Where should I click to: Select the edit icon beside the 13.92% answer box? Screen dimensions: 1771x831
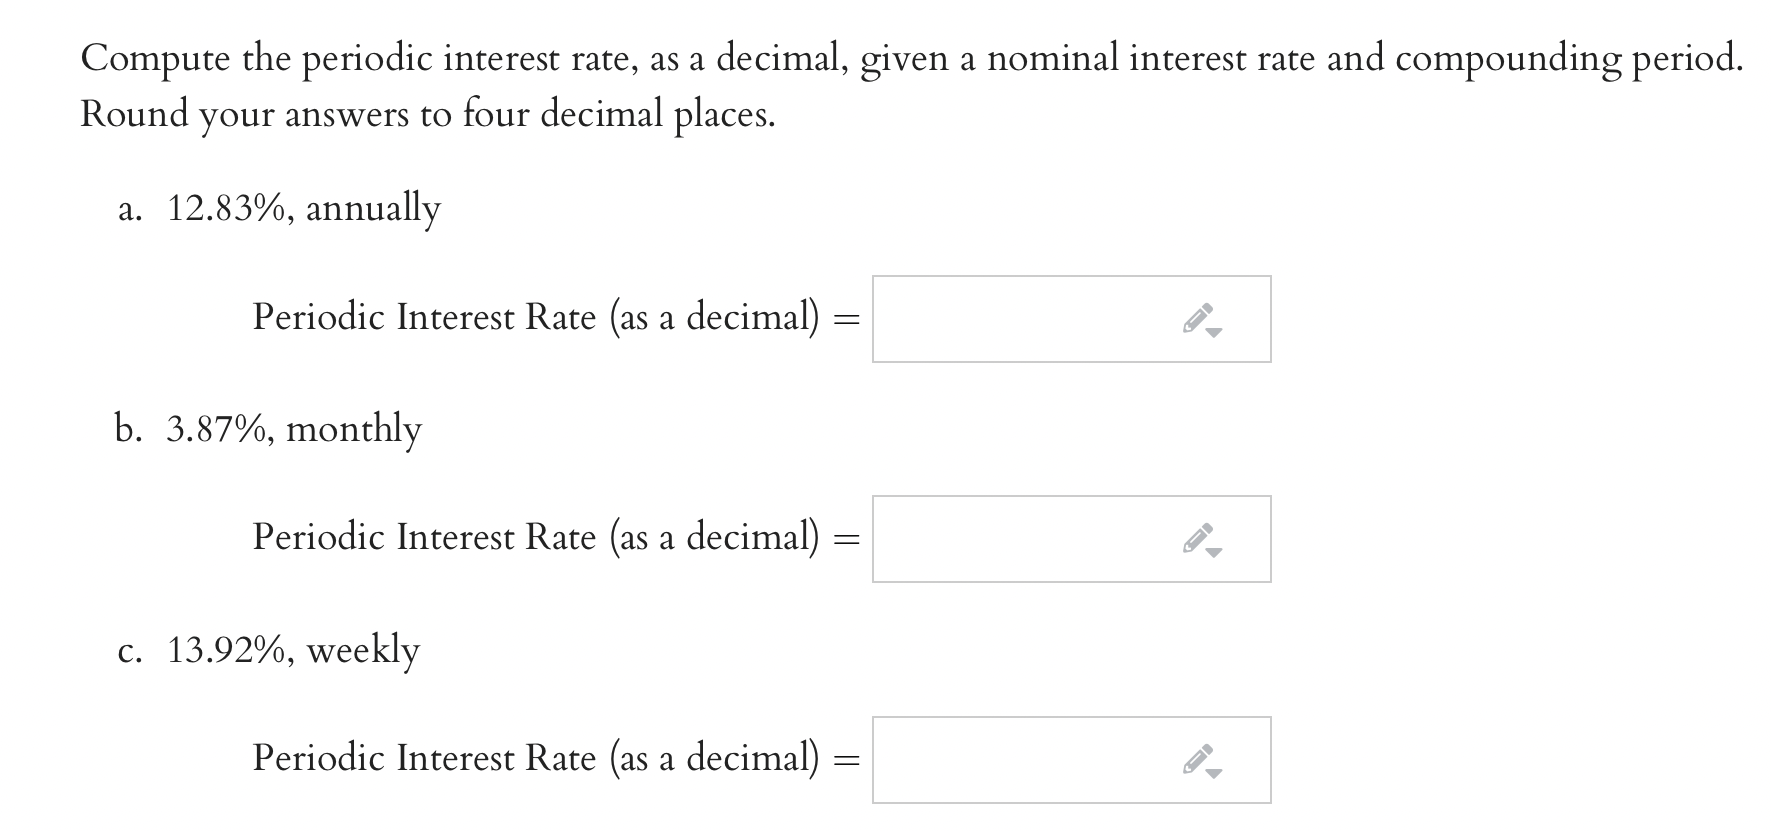[x=1197, y=759]
